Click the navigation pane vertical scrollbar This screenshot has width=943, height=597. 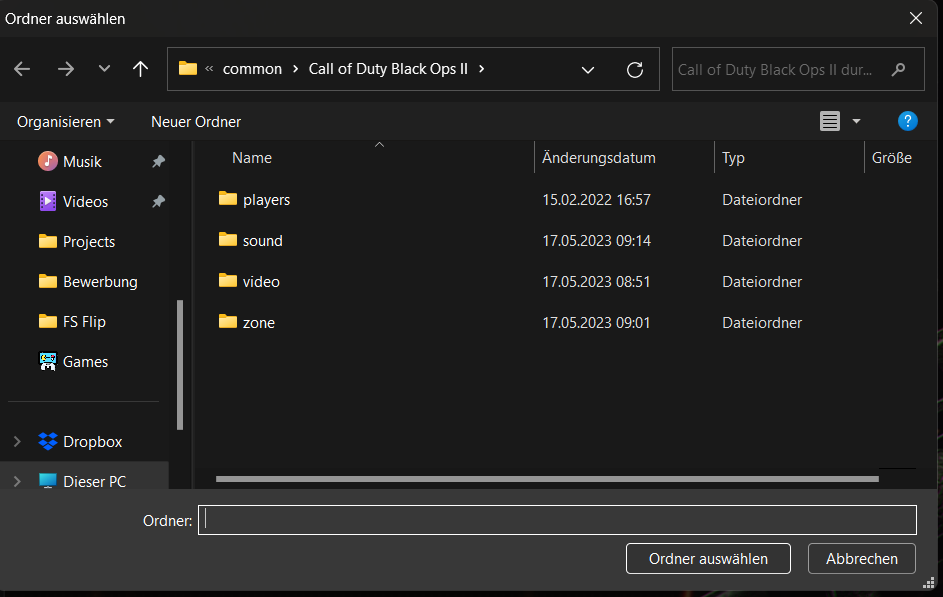pos(180,365)
